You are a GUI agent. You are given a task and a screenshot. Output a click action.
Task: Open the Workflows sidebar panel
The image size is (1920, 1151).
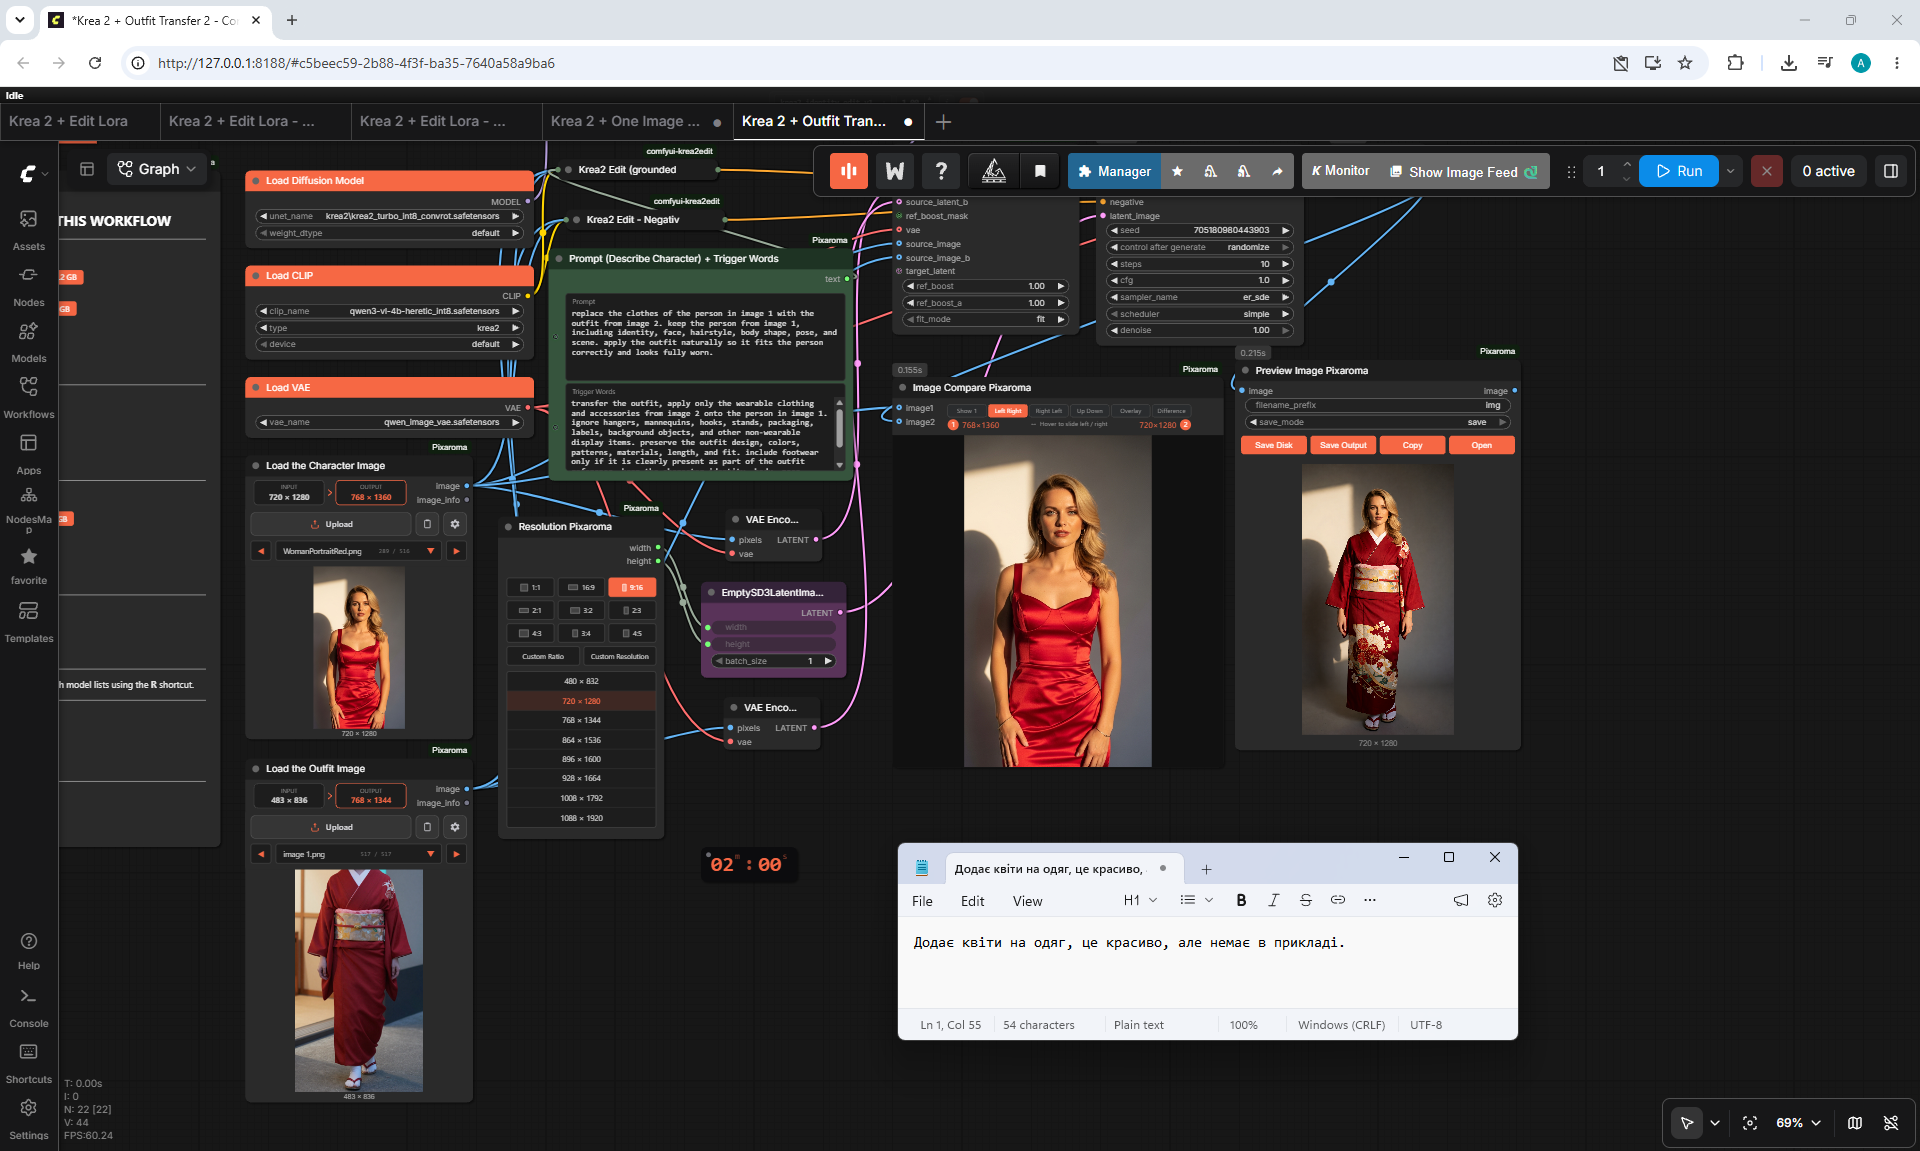coord(29,397)
